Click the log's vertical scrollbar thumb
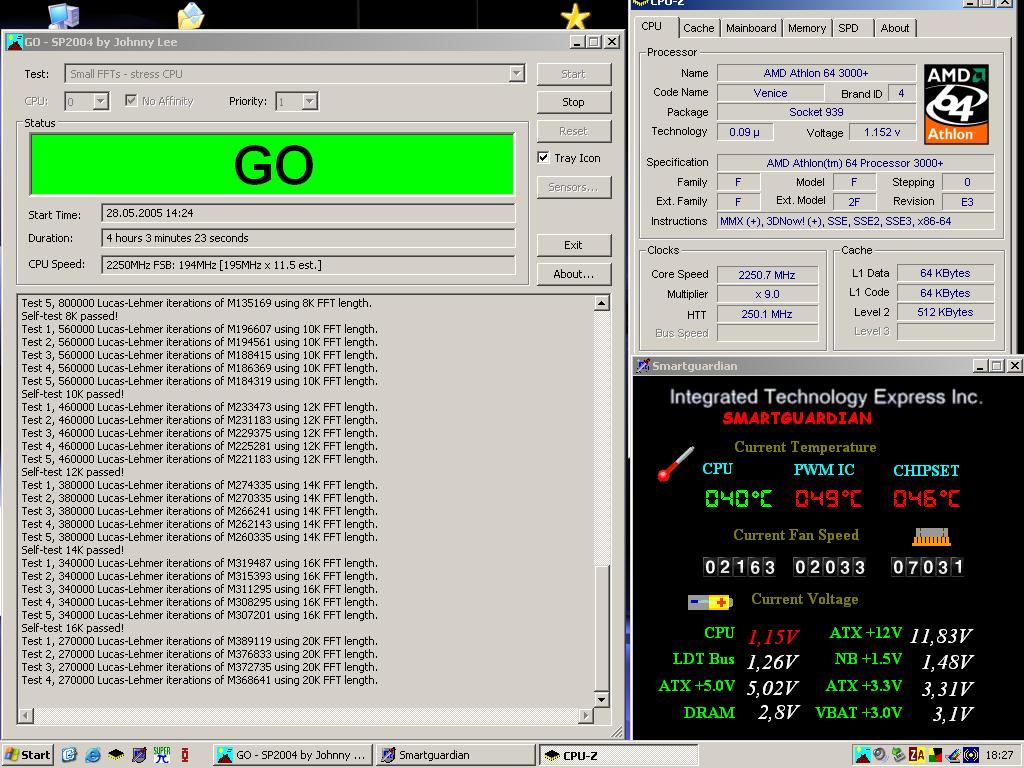This screenshot has width=1024, height=768. pos(601,628)
